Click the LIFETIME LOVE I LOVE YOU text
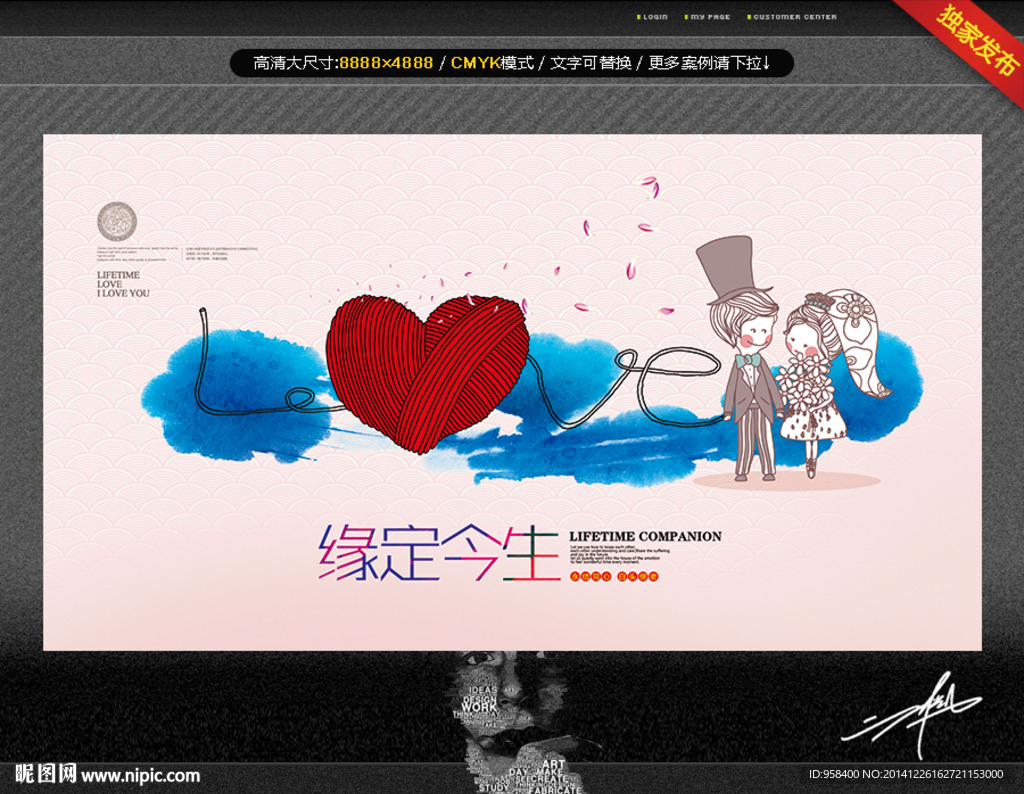 [123, 284]
